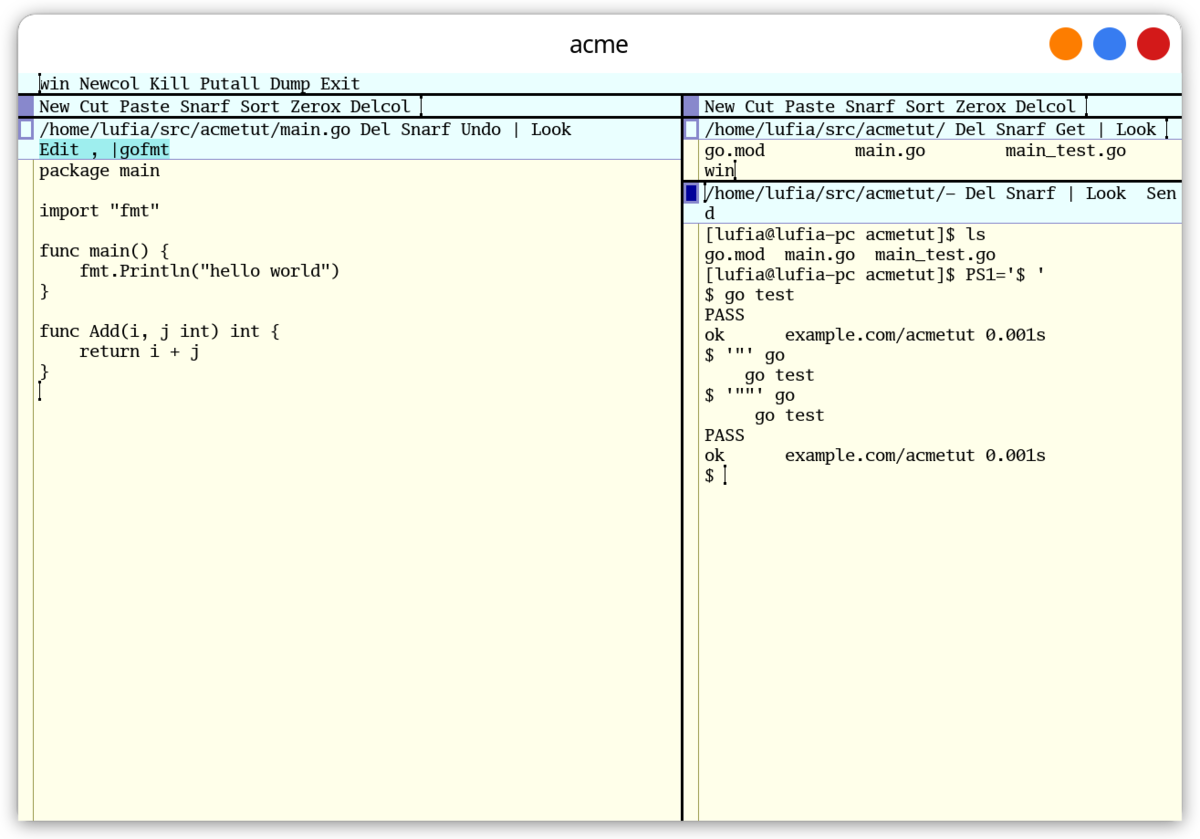Click Cut in the right column tag
The height and width of the screenshot is (839, 1200).
[760, 106]
